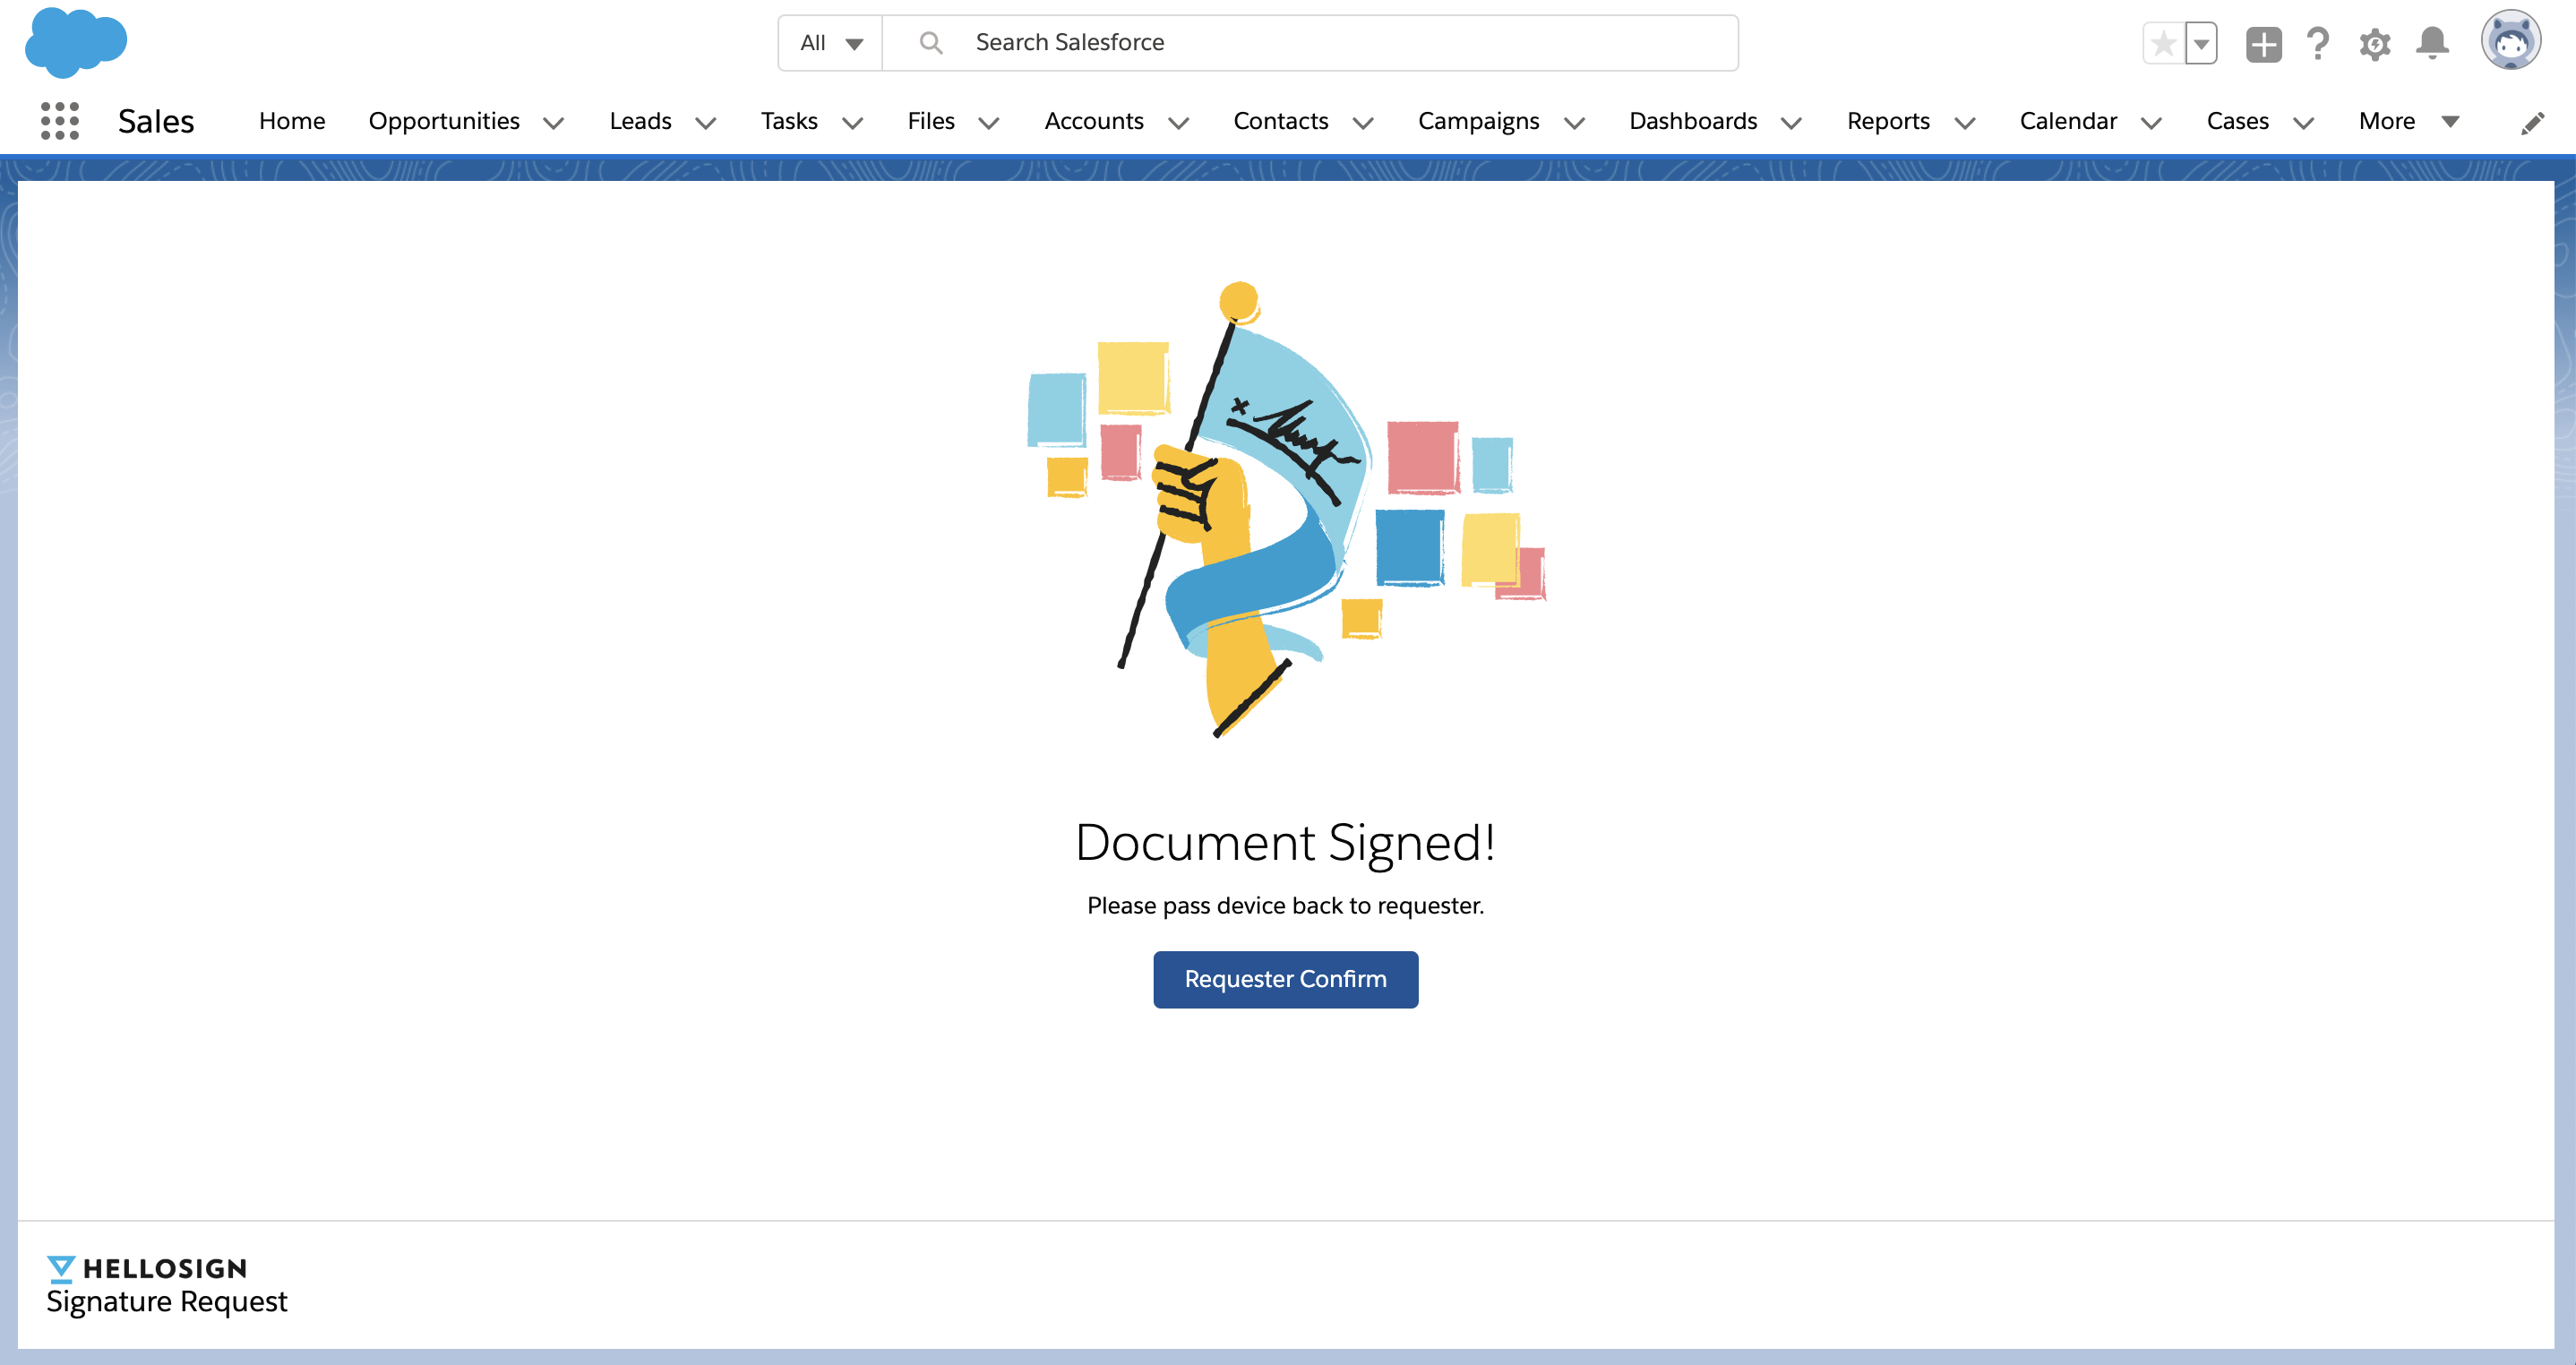Expand the Accounts tab chevron
This screenshot has width=2576, height=1365.
1179,122
